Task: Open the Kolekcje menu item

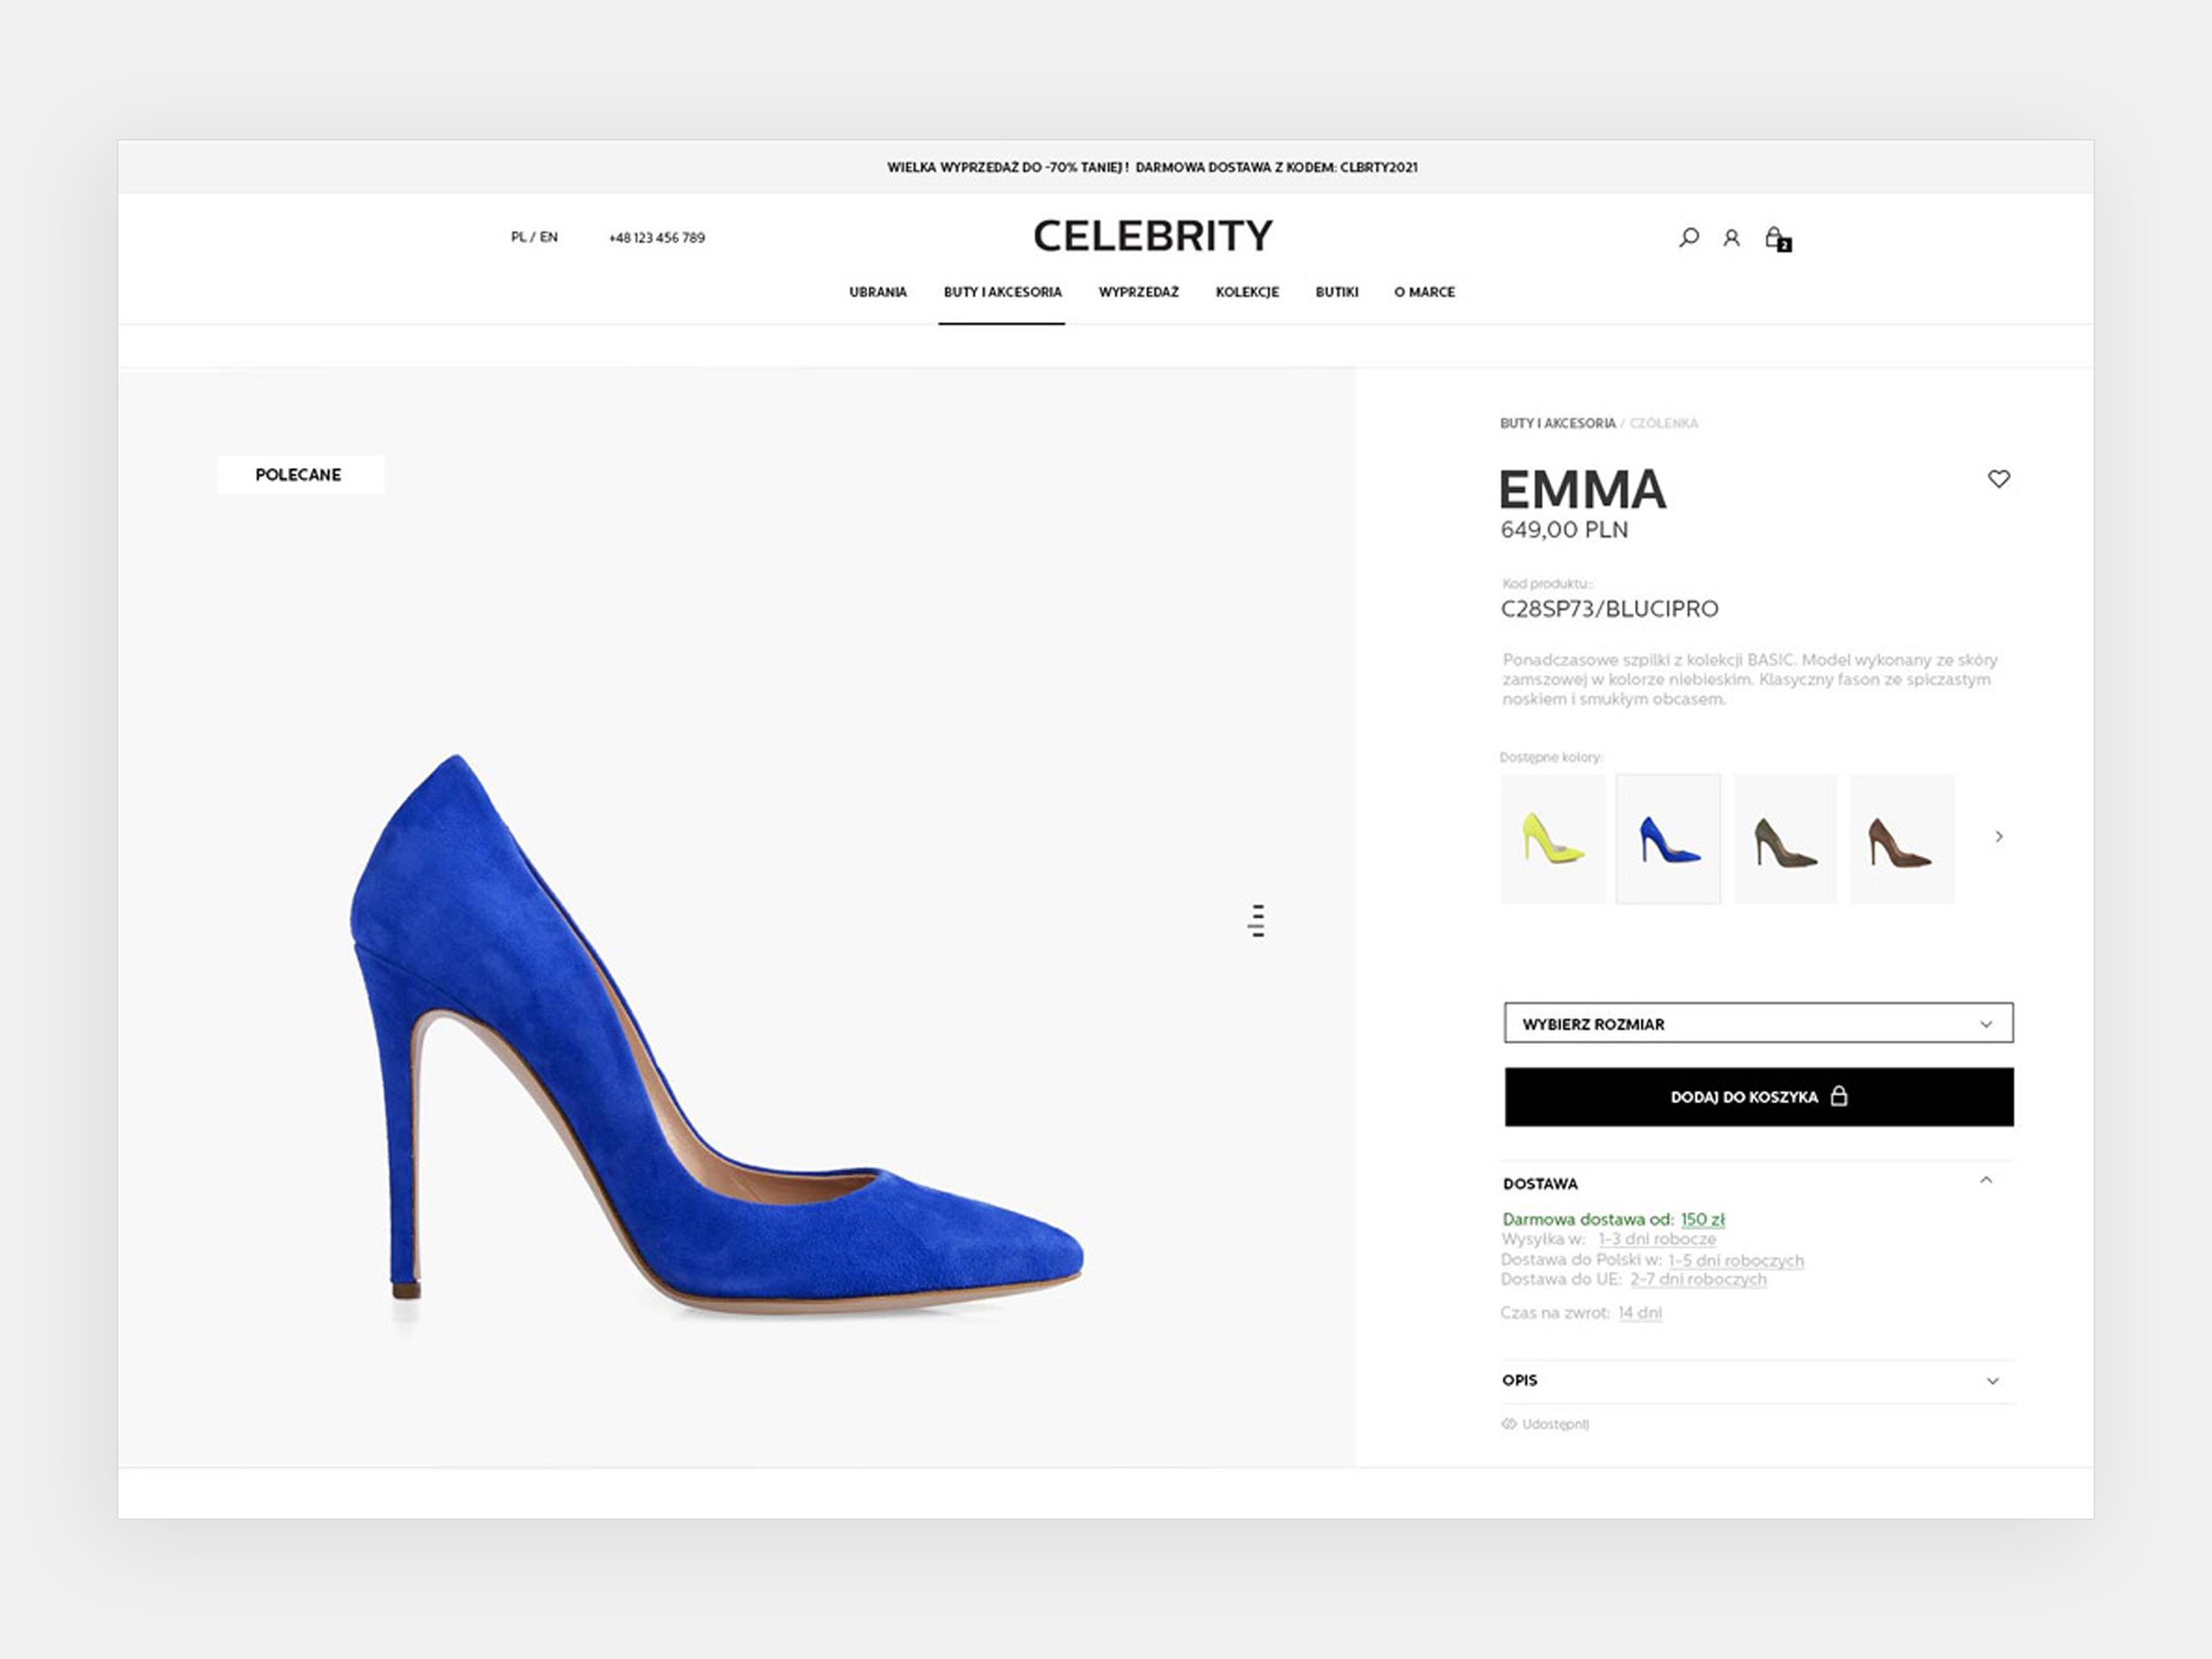Action: pyautogui.click(x=1247, y=292)
